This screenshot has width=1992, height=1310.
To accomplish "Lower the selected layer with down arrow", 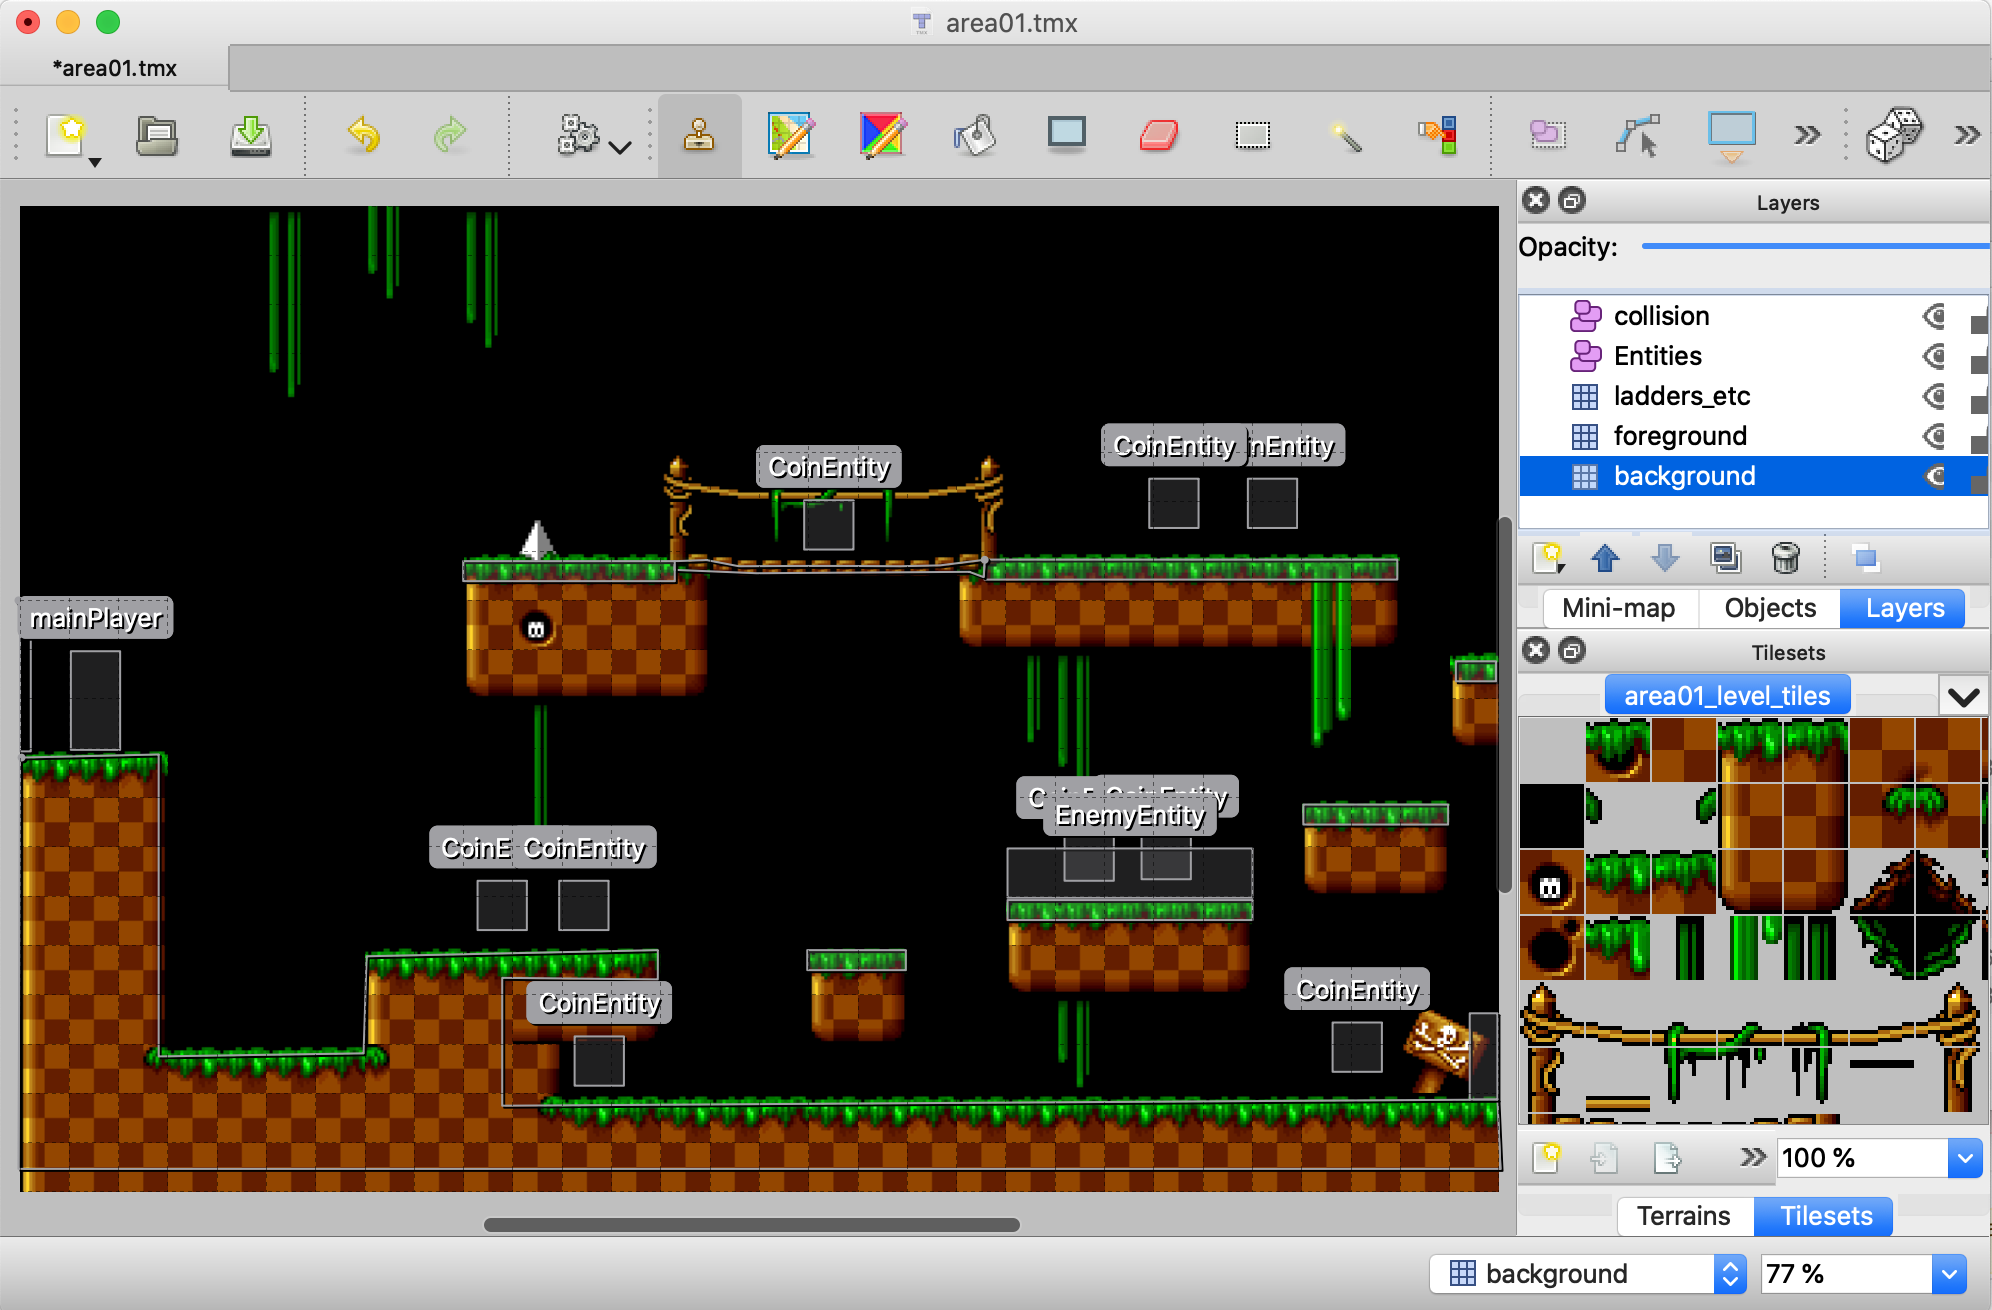I will pyautogui.click(x=1665, y=558).
